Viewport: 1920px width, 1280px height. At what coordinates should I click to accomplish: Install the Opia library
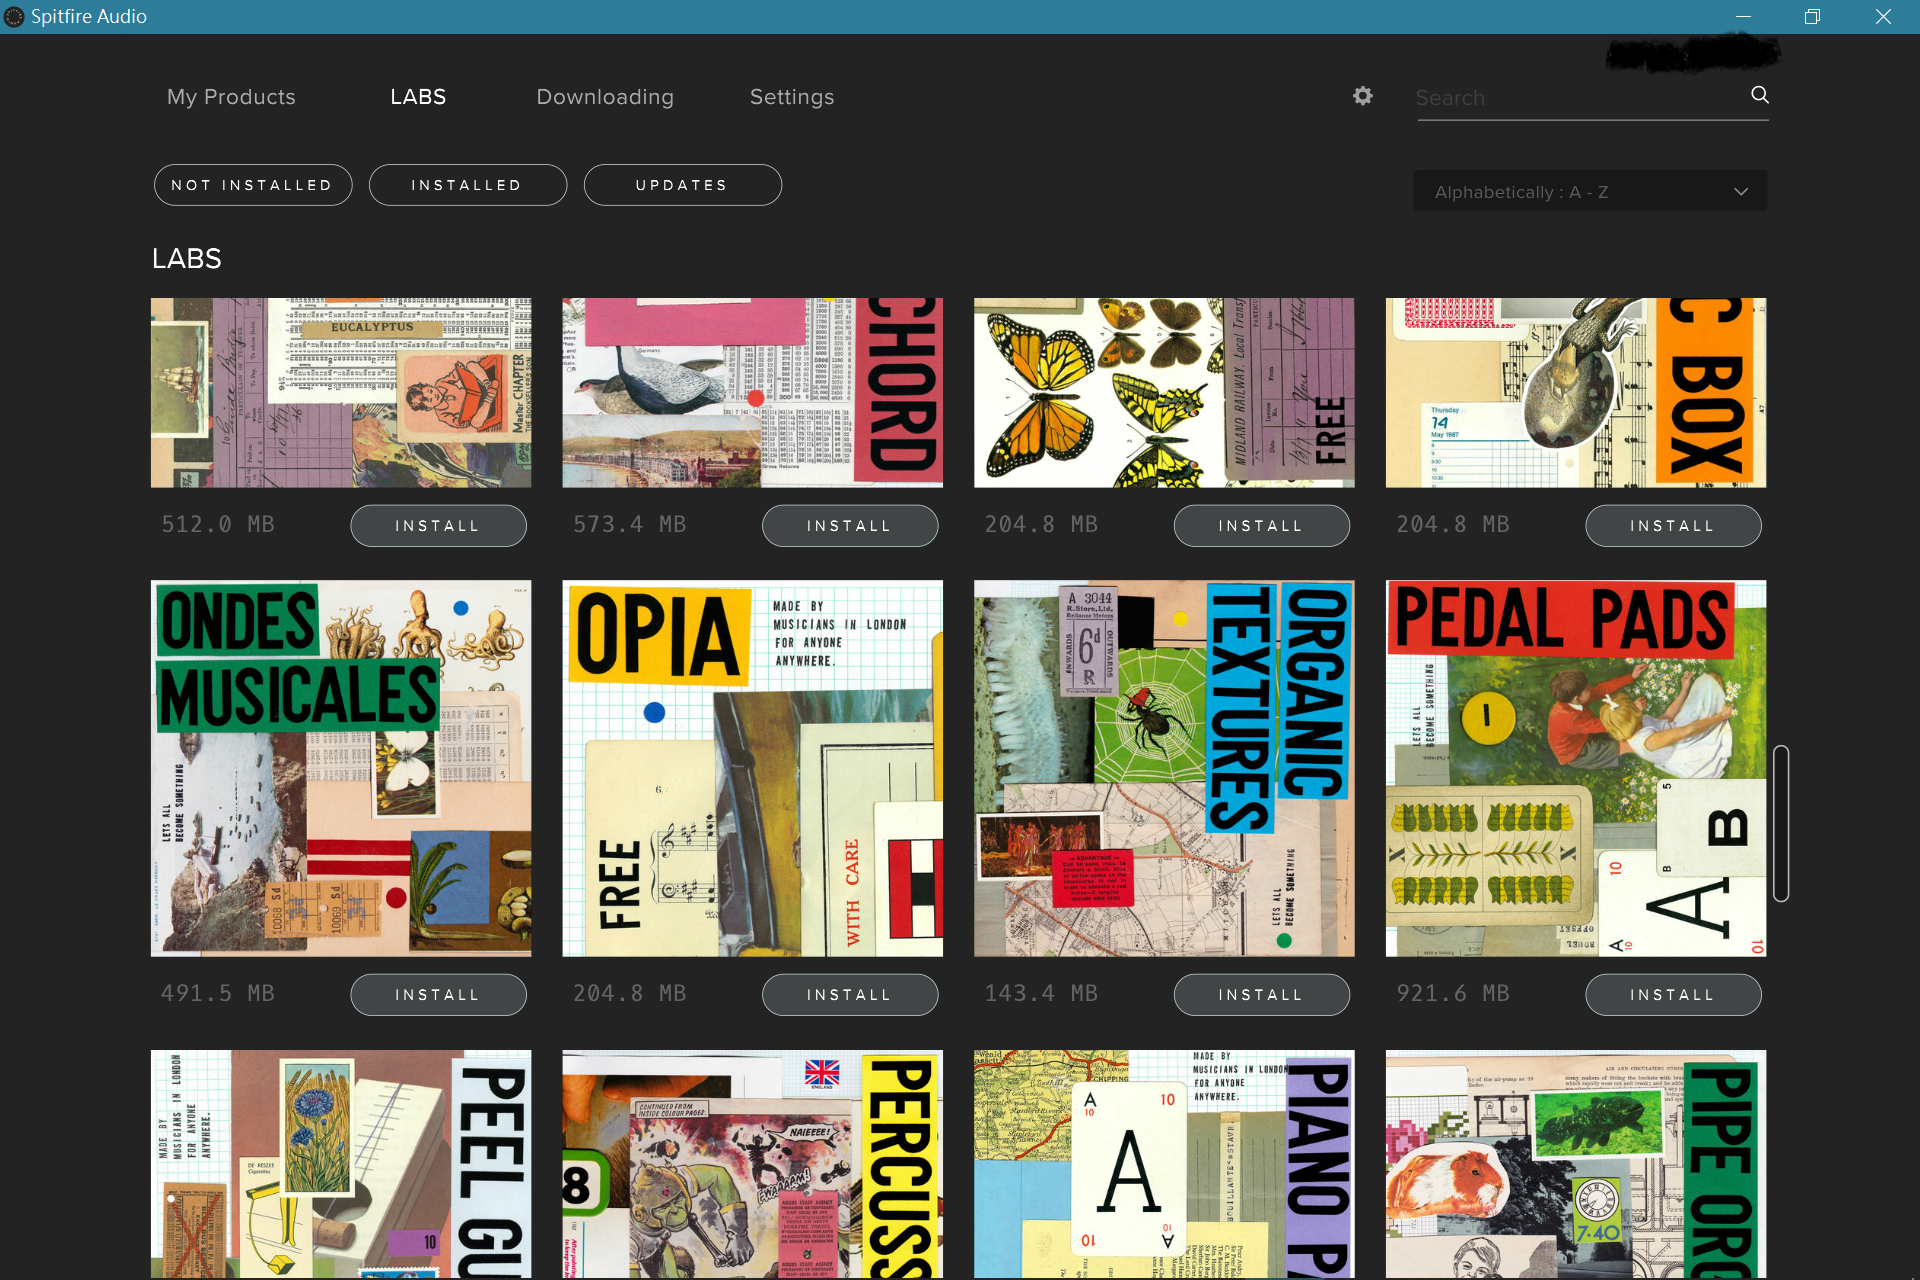849,995
